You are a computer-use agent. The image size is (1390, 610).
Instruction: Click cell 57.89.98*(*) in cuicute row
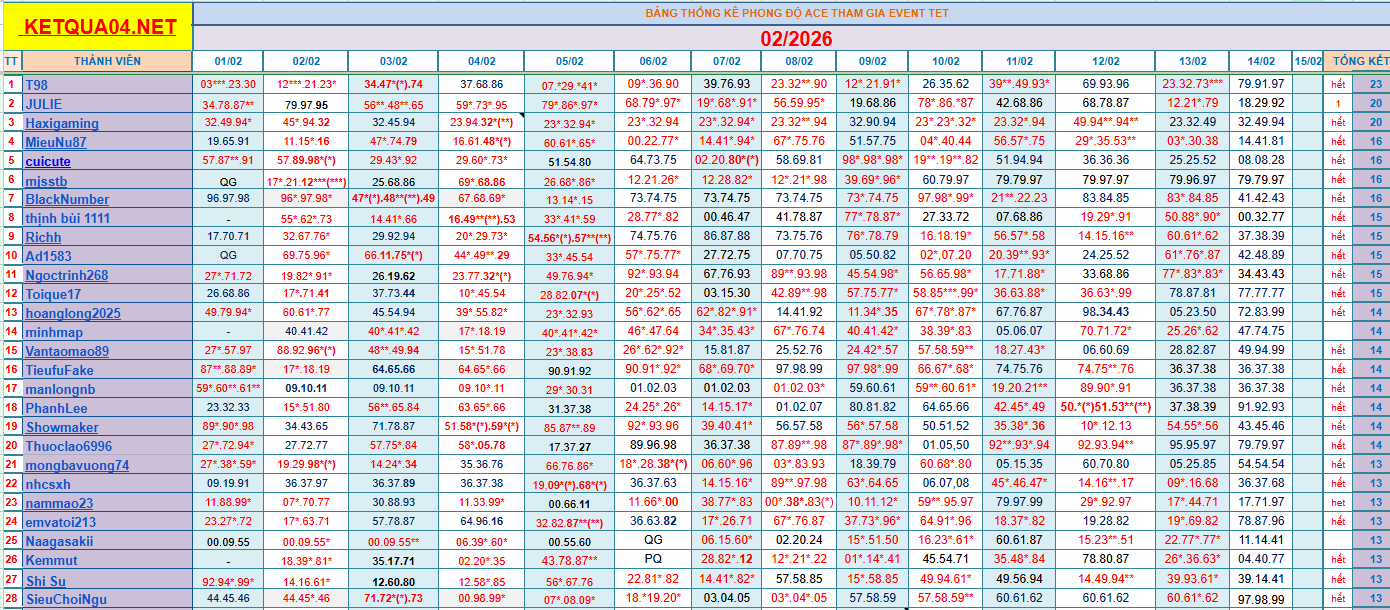pyautogui.click(x=306, y=161)
